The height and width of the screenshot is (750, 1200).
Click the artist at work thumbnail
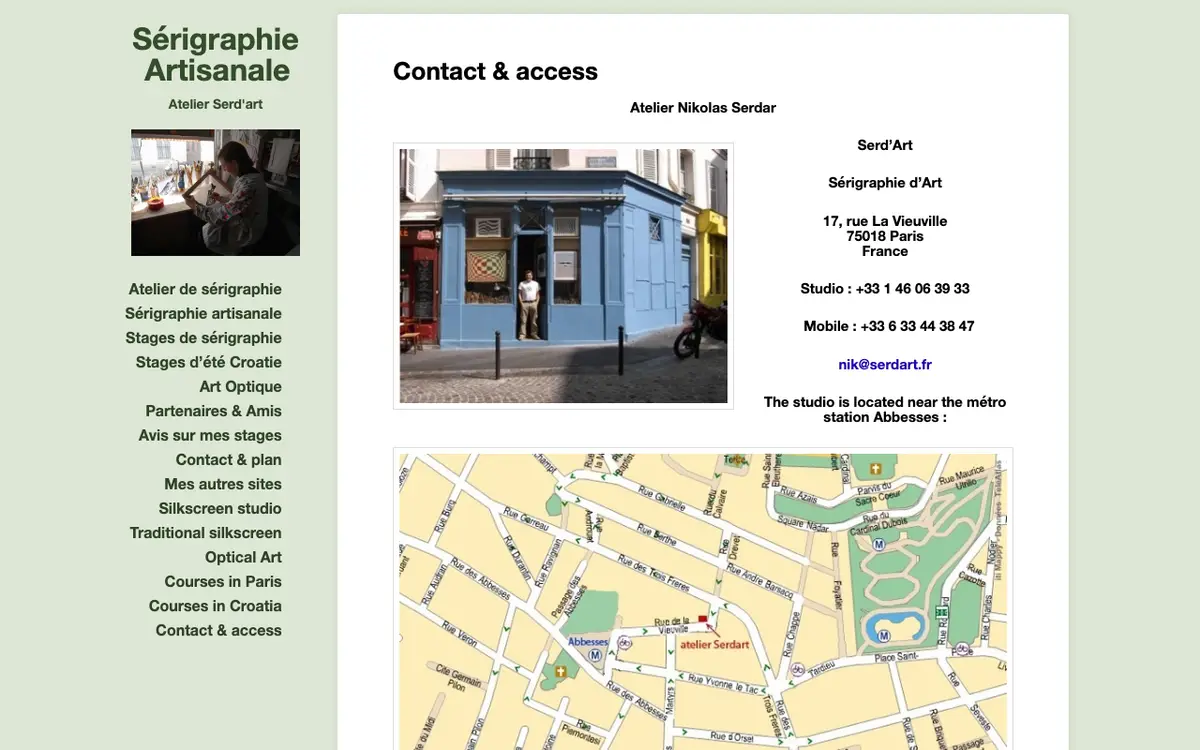pos(215,192)
